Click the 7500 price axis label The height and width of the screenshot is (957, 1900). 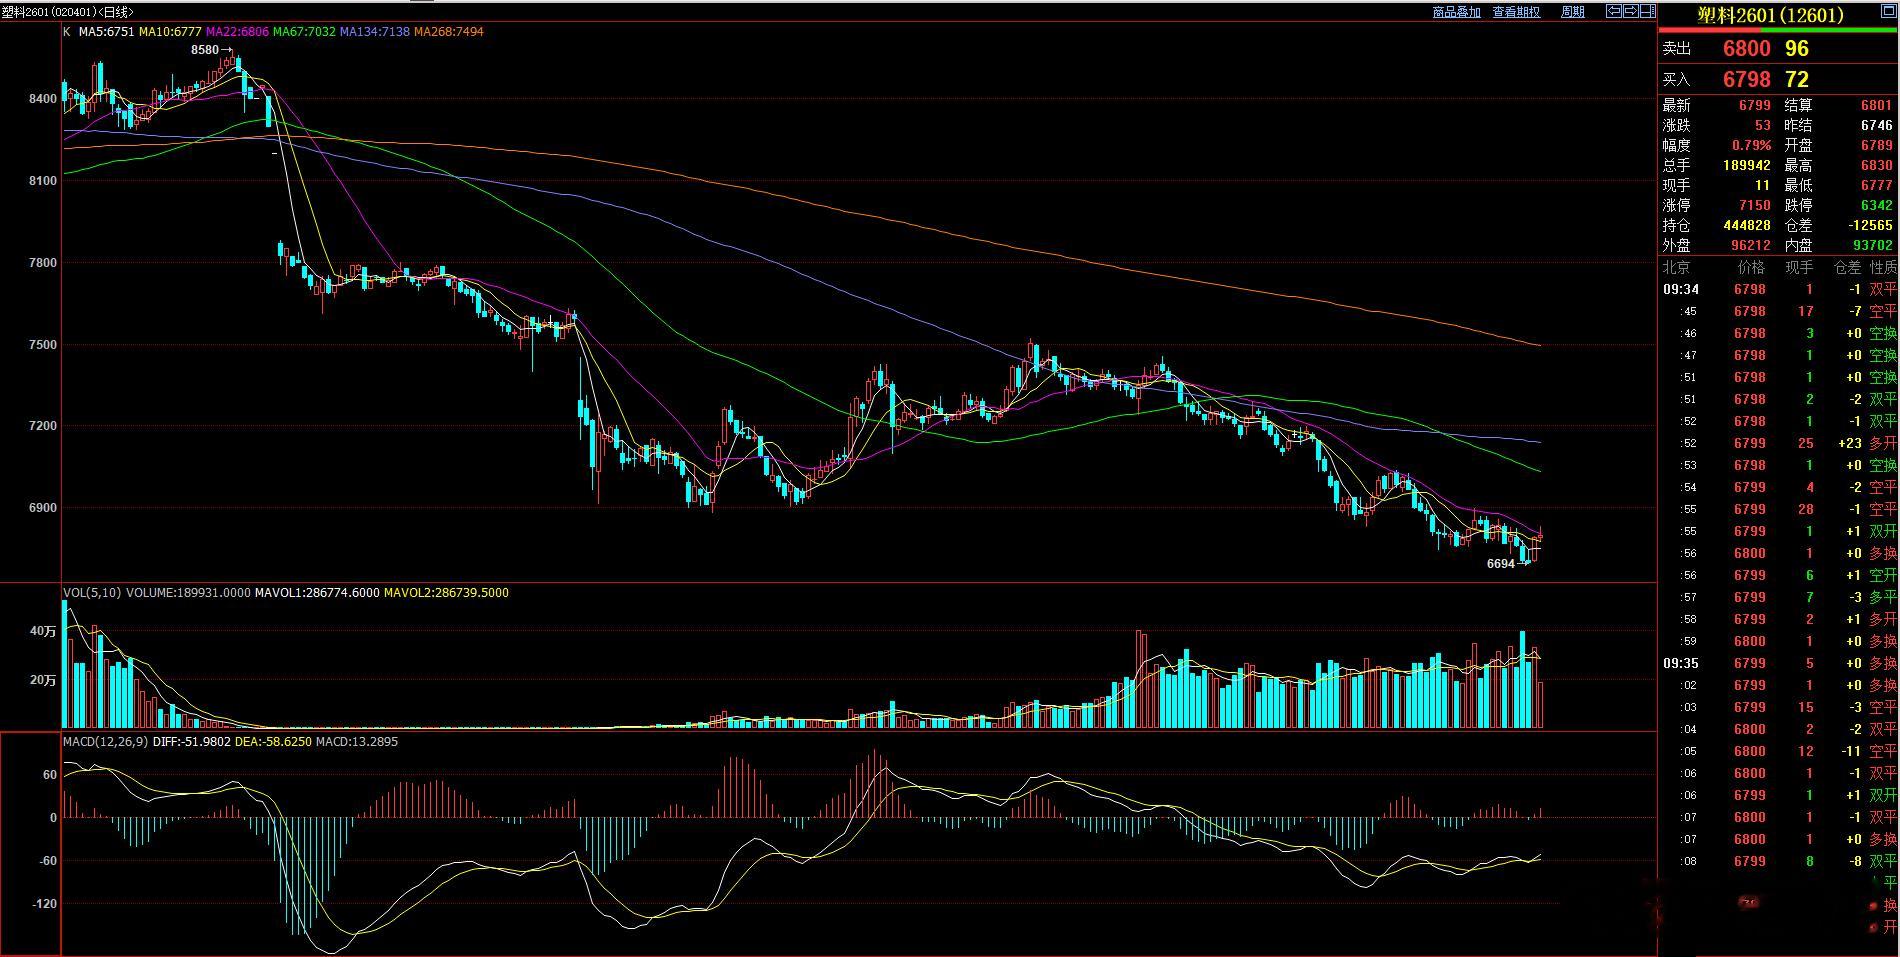click(x=43, y=345)
